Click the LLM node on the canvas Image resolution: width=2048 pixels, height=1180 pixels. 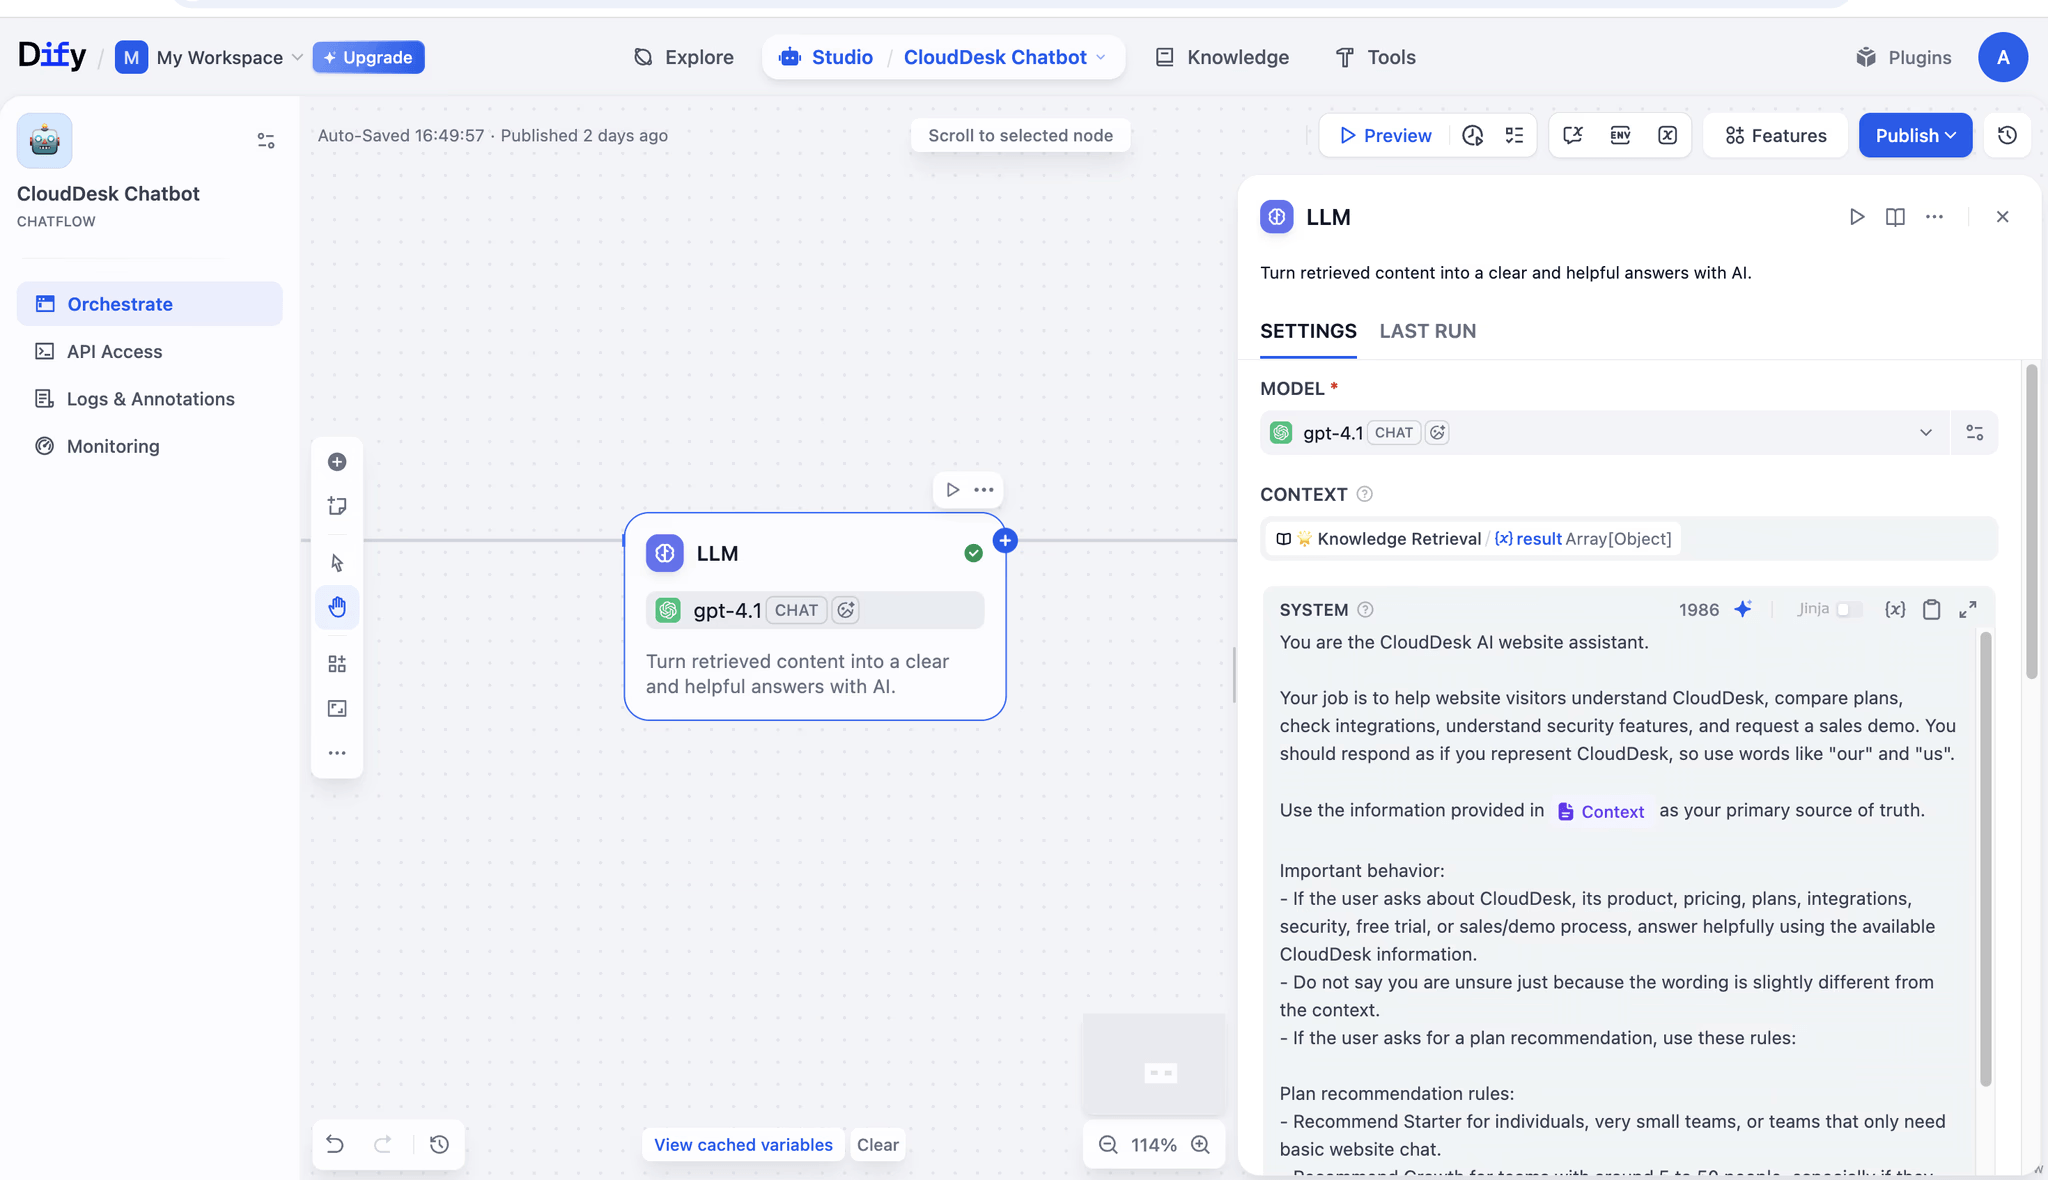(x=815, y=616)
